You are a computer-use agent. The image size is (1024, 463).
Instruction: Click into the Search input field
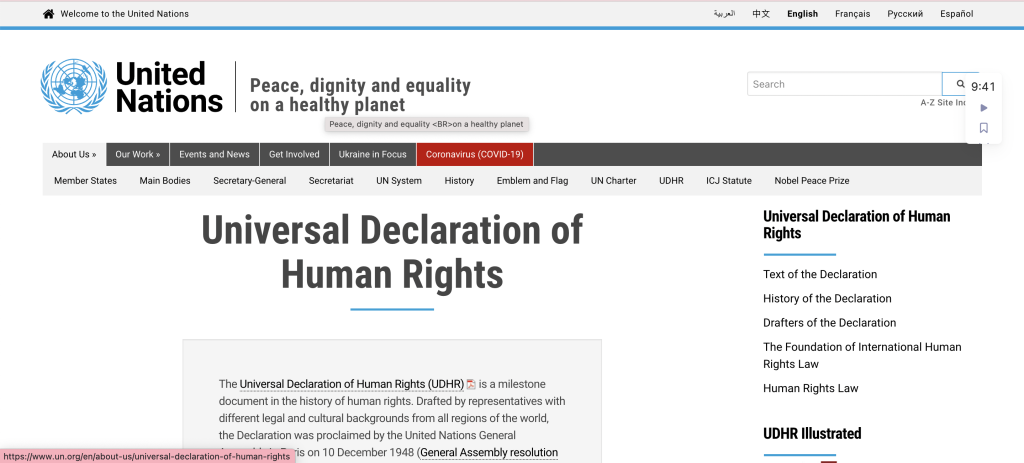click(x=844, y=84)
